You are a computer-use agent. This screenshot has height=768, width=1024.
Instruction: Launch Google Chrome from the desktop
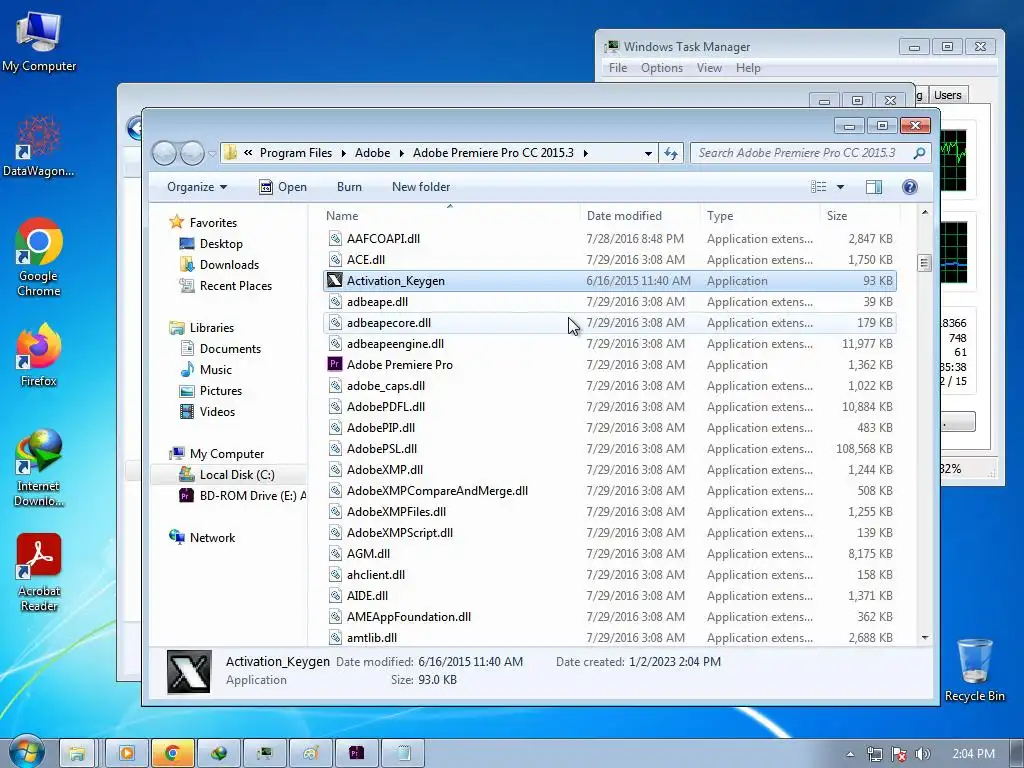click(x=39, y=257)
